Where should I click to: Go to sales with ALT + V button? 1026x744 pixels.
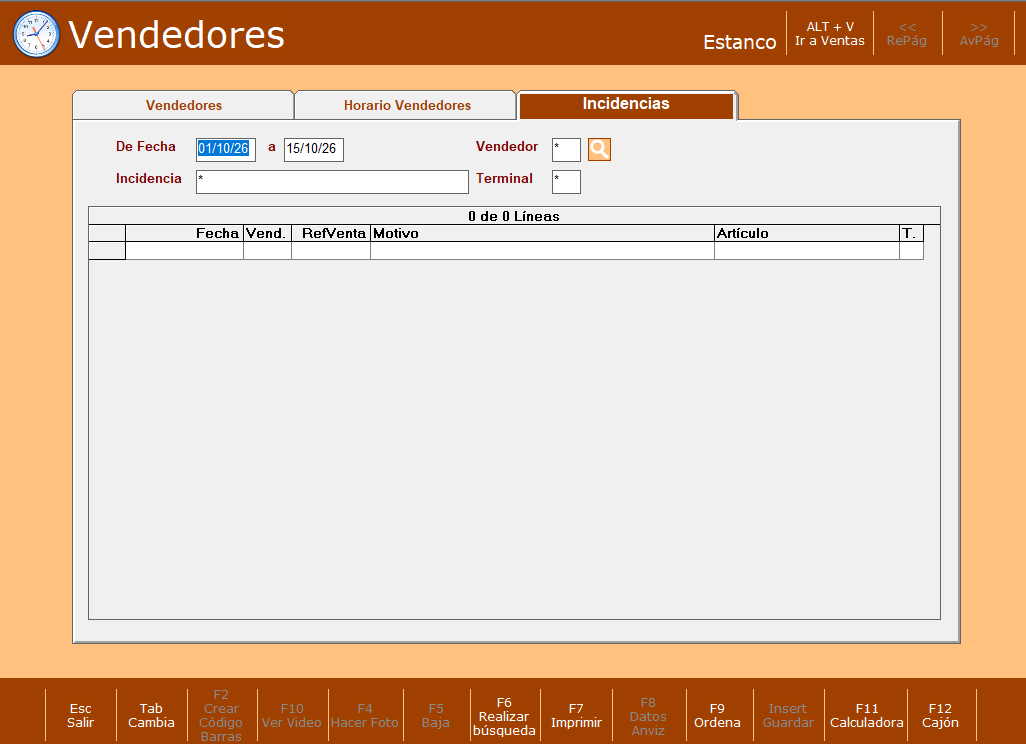830,33
